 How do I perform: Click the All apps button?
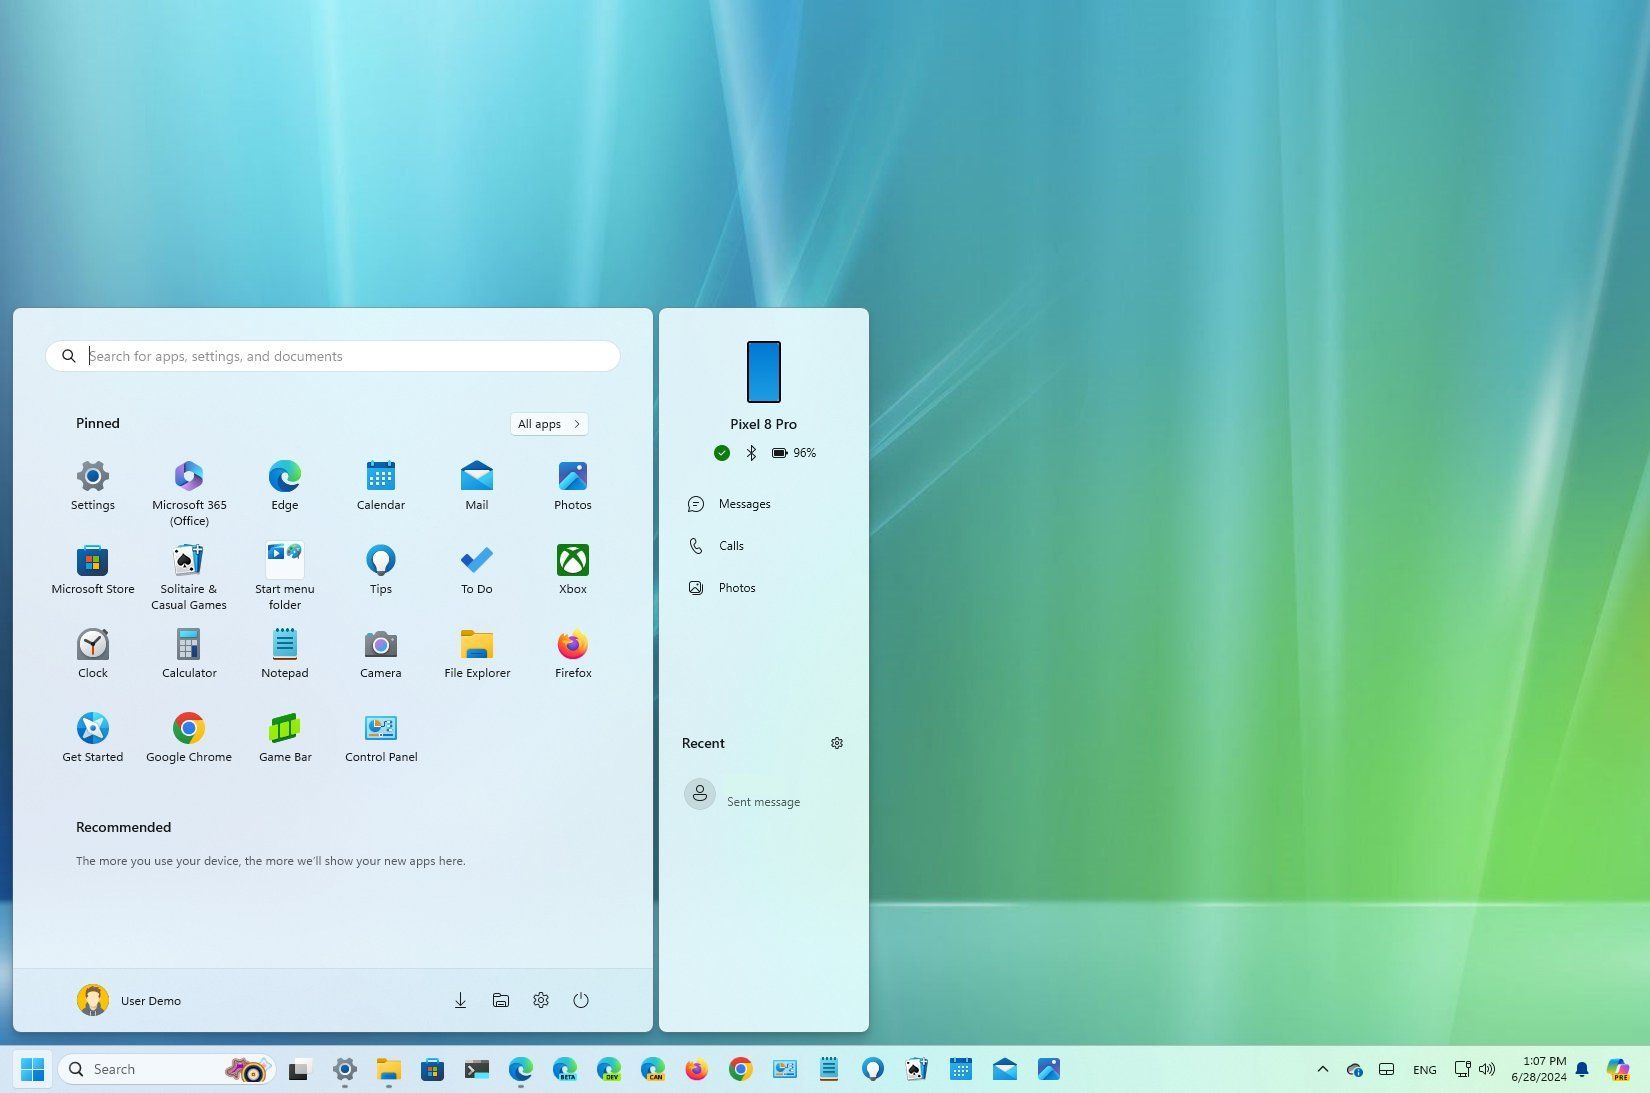pos(548,423)
